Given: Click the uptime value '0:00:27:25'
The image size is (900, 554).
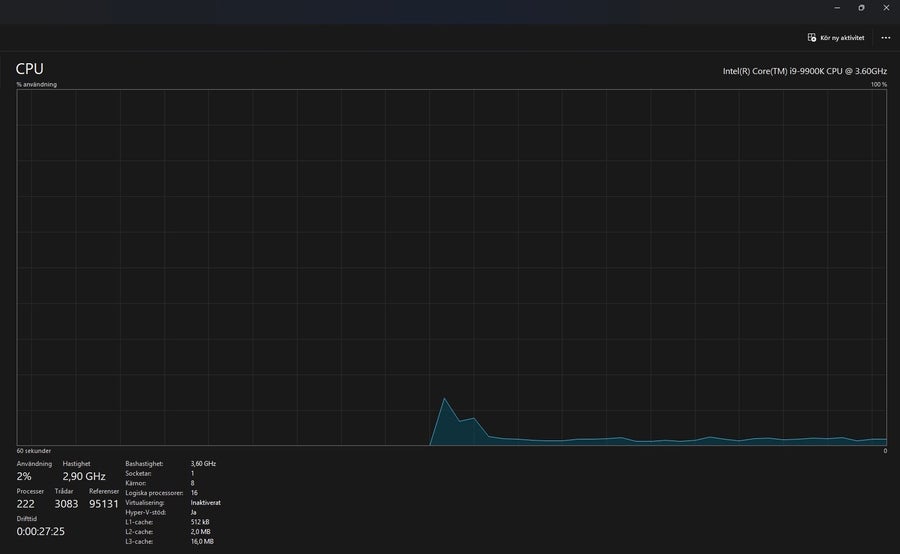Looking at the screenshot, I should click(x=41, y=532).
